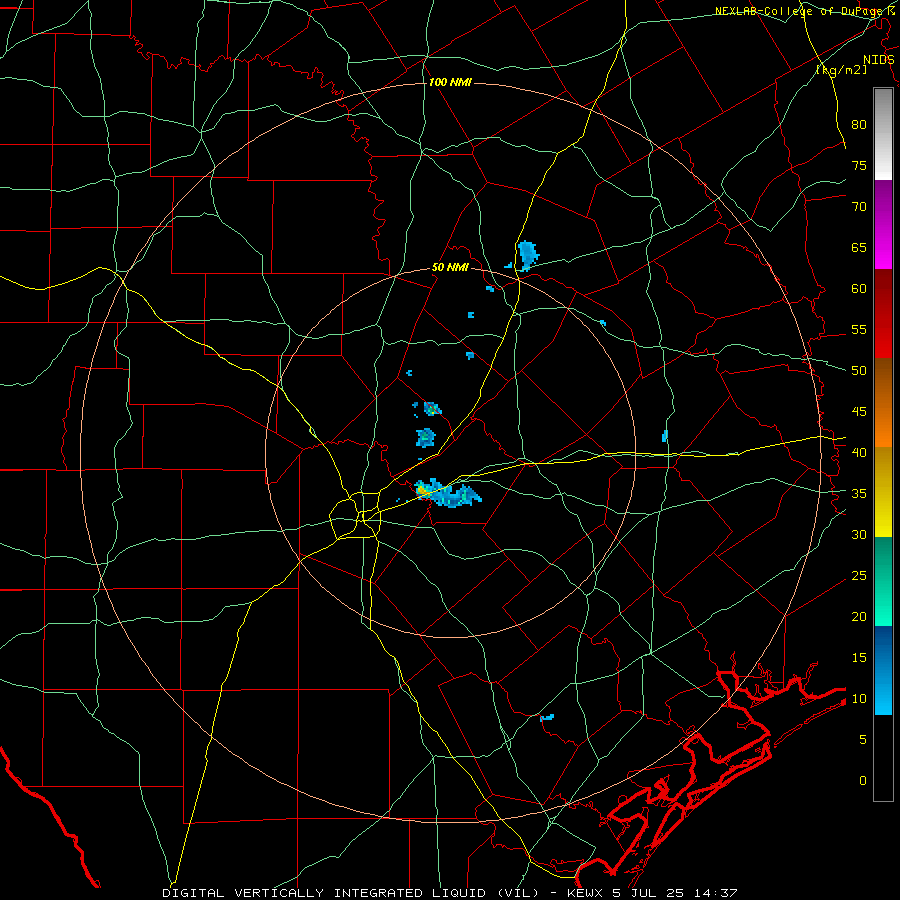
Task: Pick the blue segment of the VIL color bar
Action: tap(883, 670)
